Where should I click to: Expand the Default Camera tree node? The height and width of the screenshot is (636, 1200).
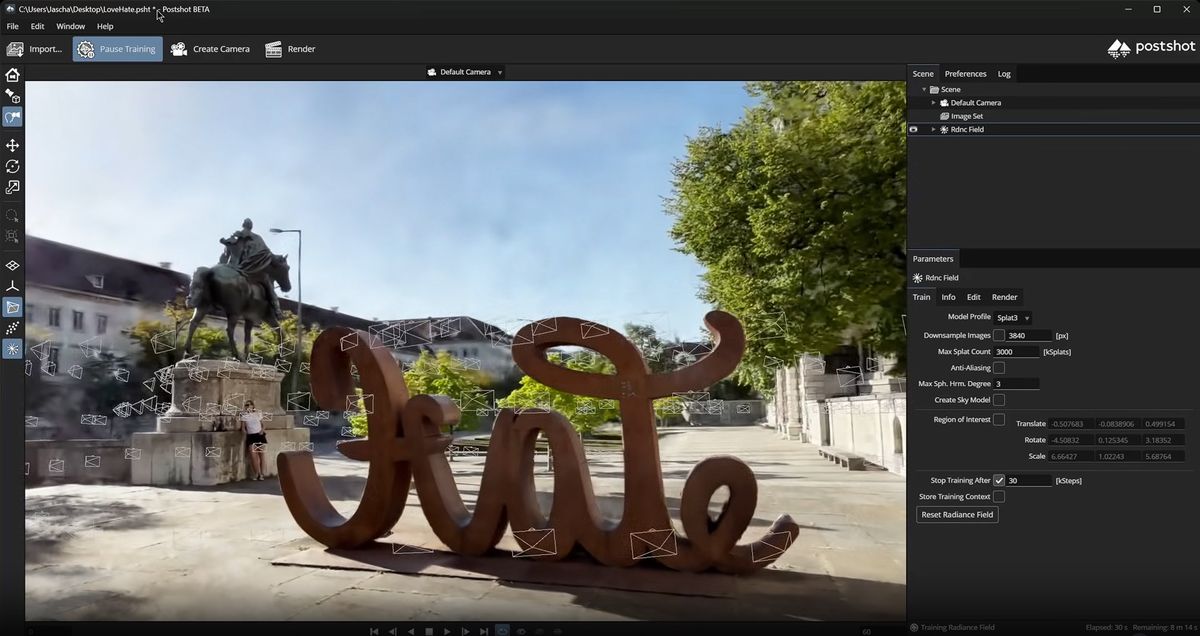[x=934, y=103]
